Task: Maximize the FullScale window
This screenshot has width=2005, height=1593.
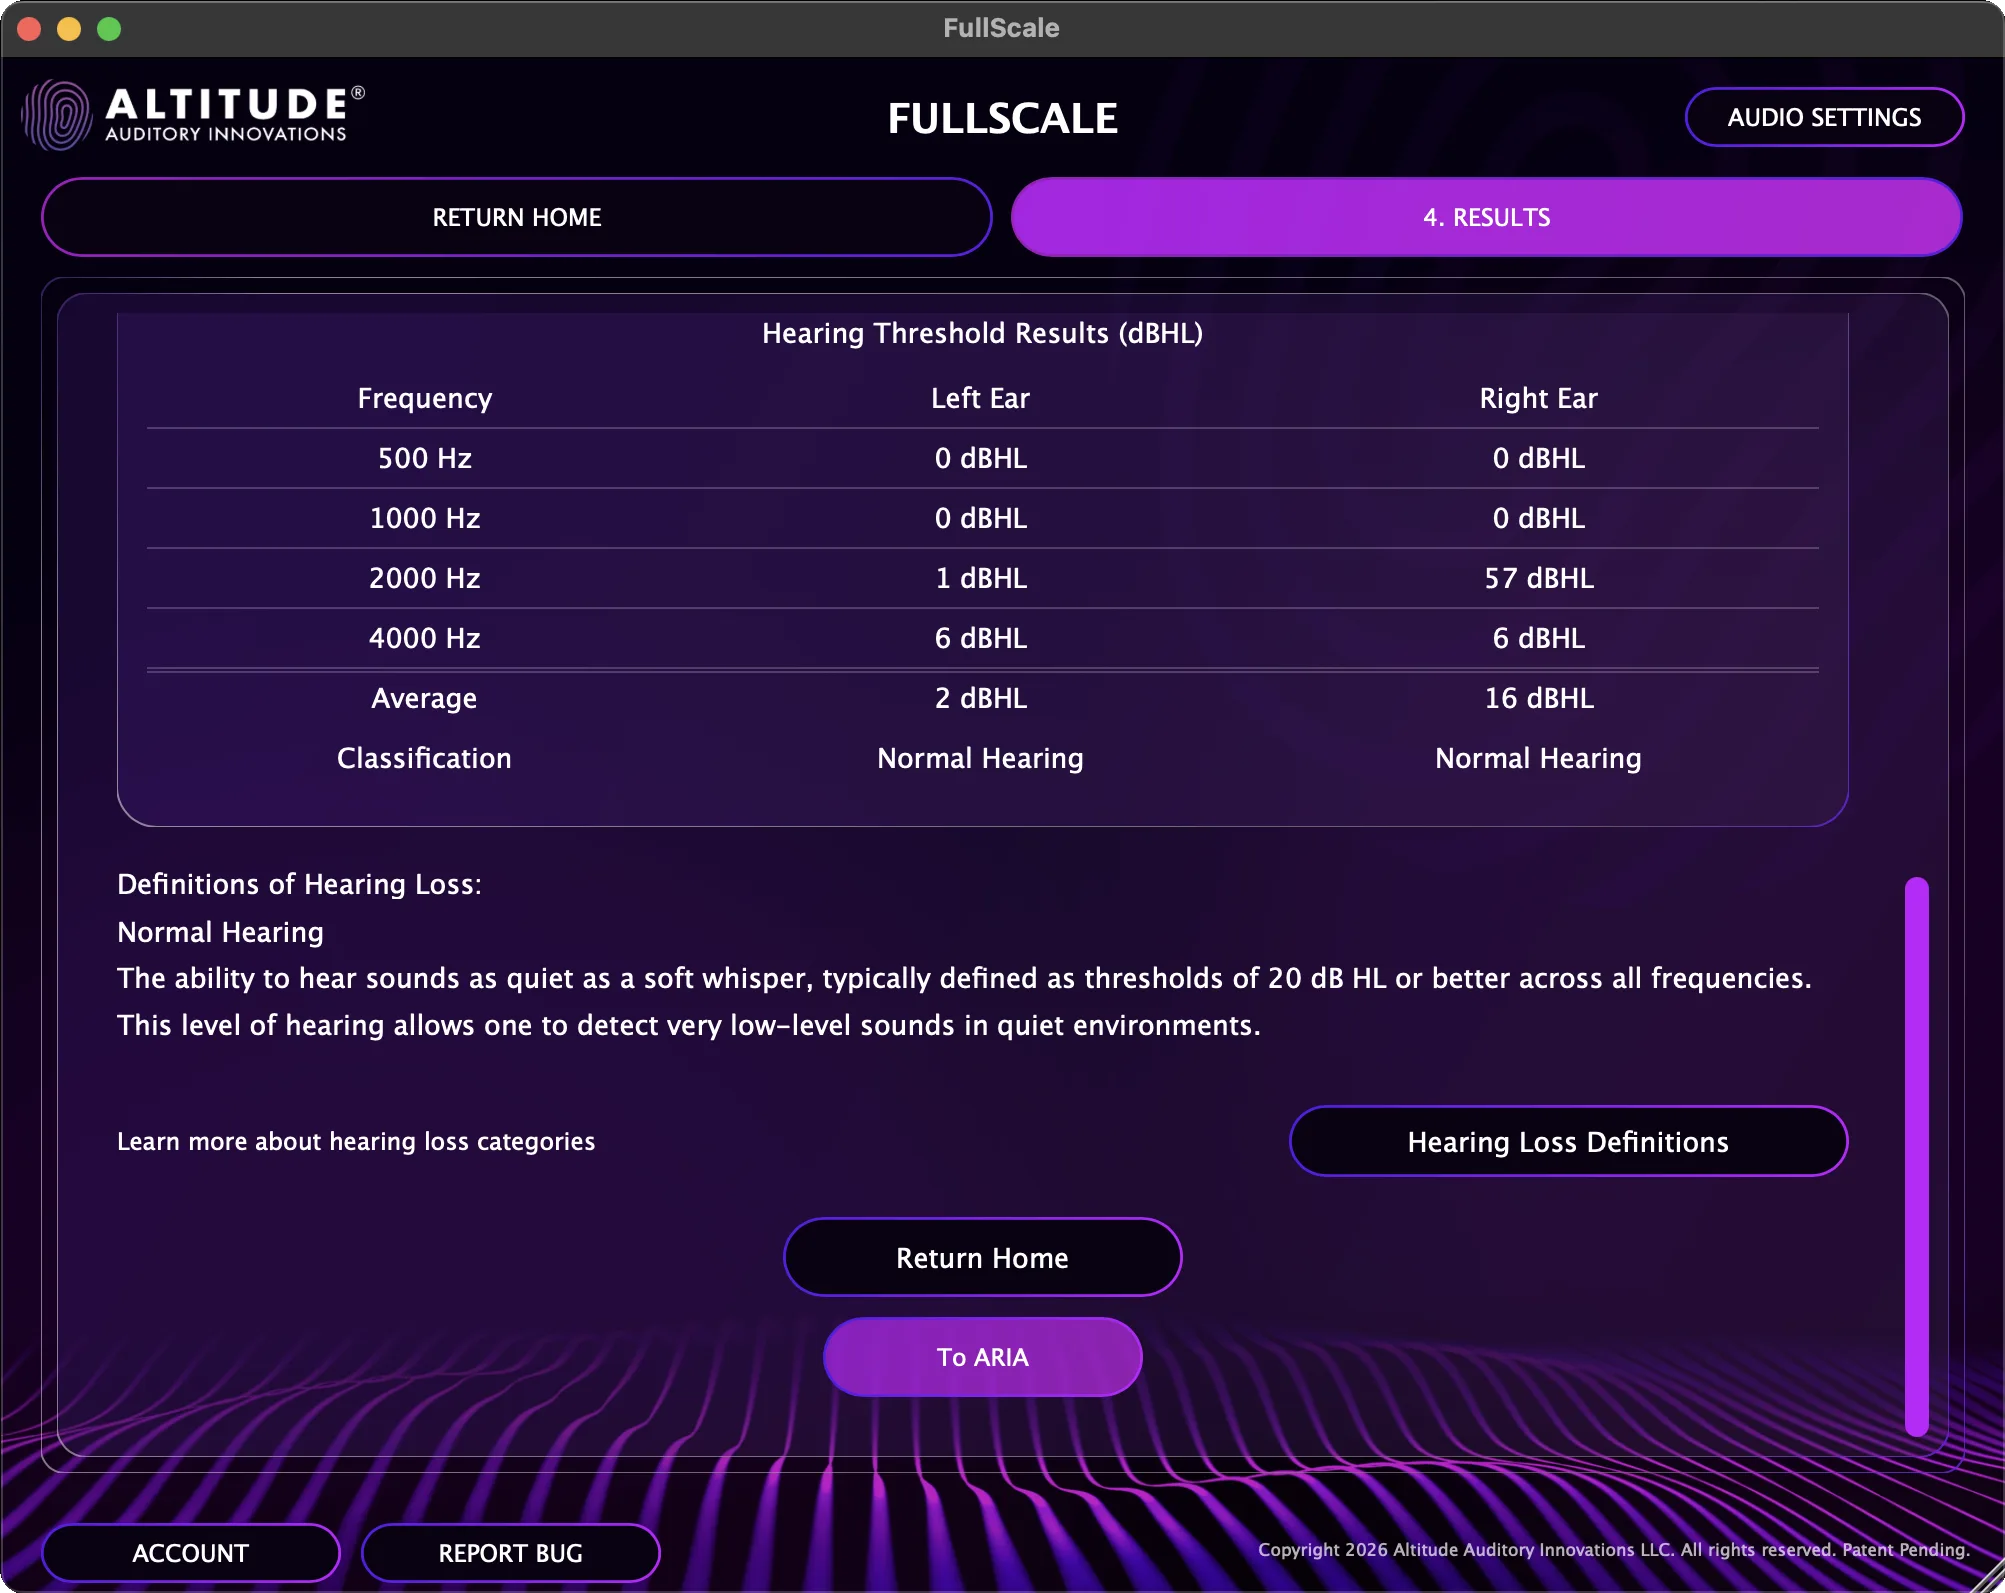Action: click(x=109, y=29)
